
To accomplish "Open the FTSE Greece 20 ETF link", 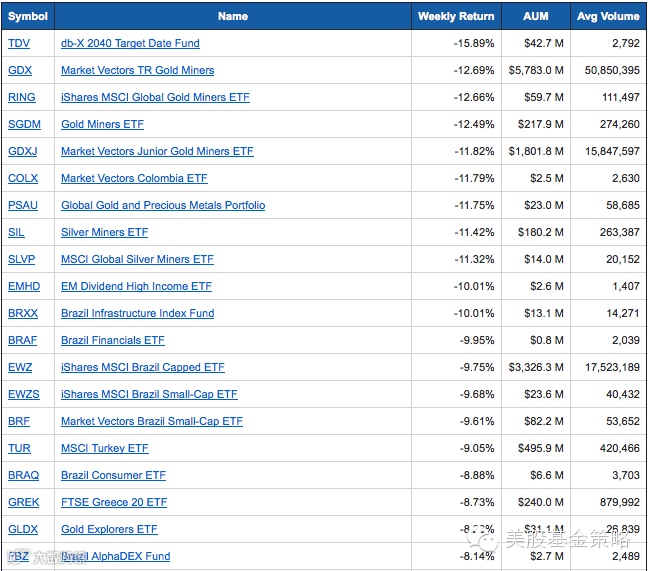I will pos(114,502).
